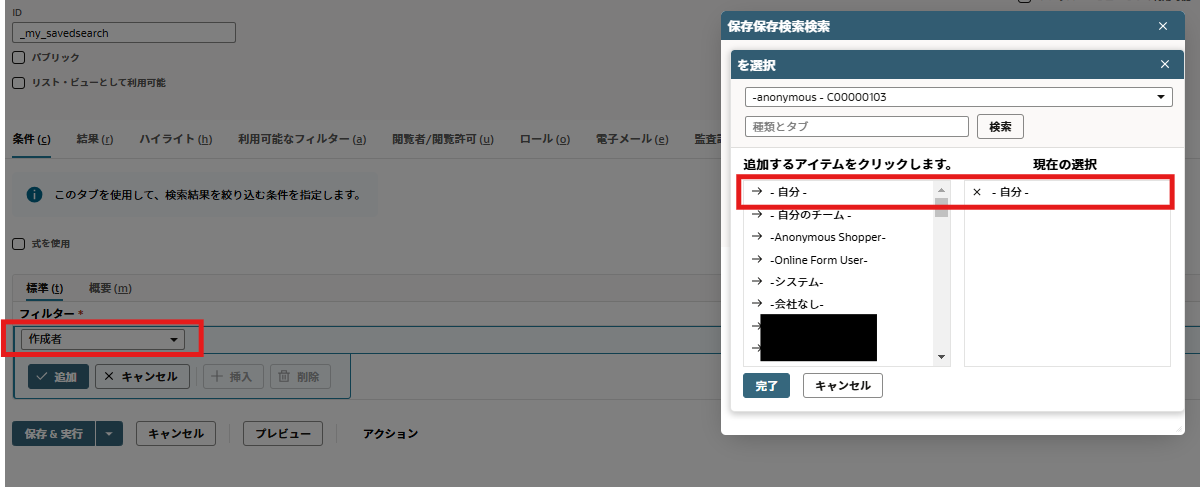
Task: Click the 追加 button
Action: tap(58, 377)
